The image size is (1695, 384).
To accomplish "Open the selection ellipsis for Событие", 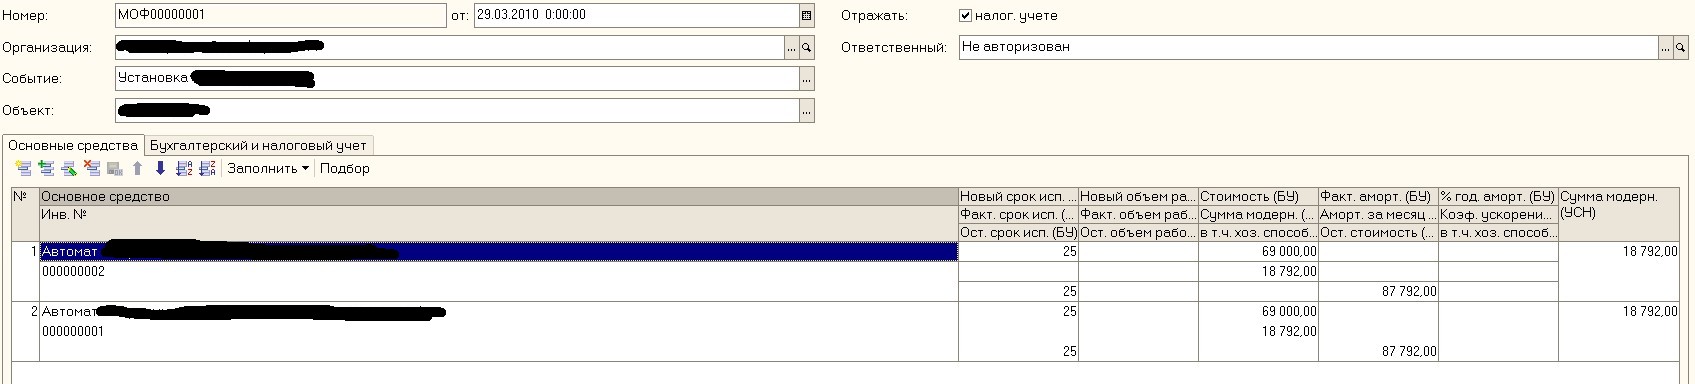I will pos(807,78).
